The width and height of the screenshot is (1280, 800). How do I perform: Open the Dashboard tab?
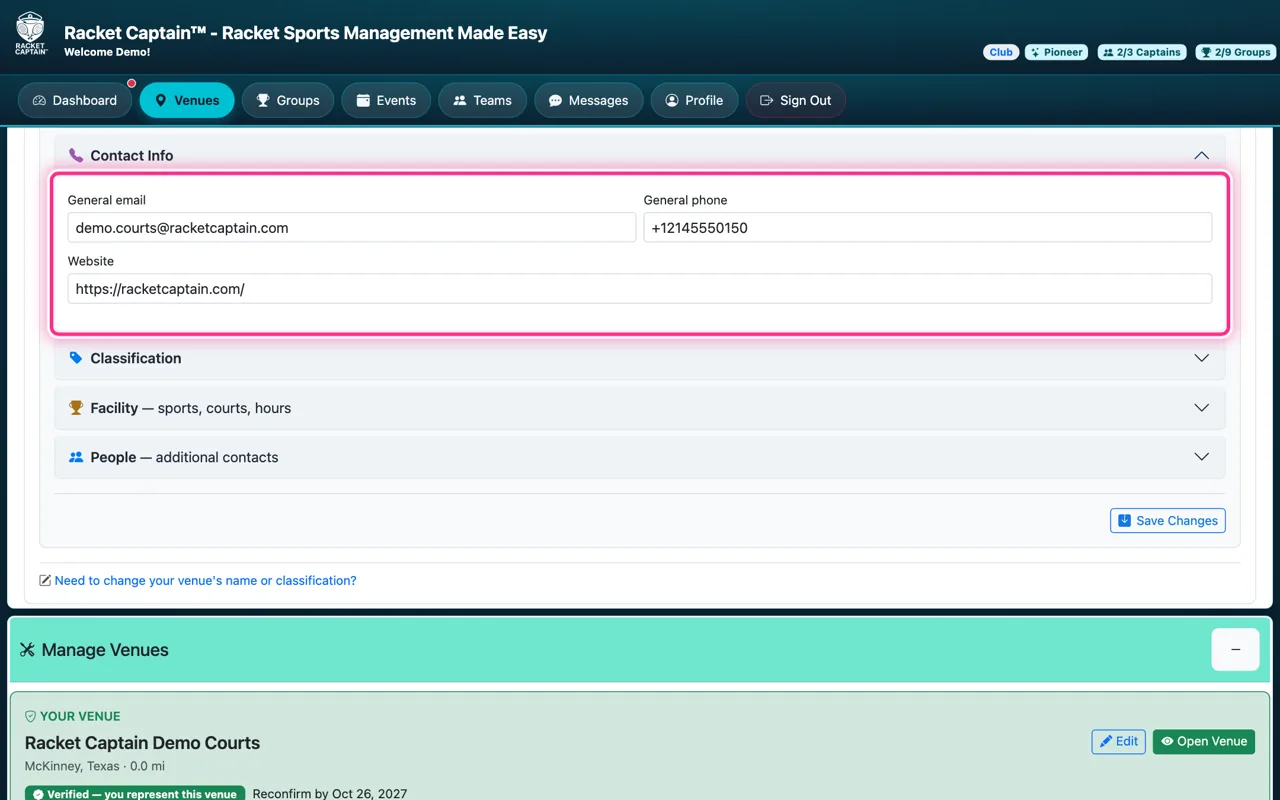tap(75, 100)
